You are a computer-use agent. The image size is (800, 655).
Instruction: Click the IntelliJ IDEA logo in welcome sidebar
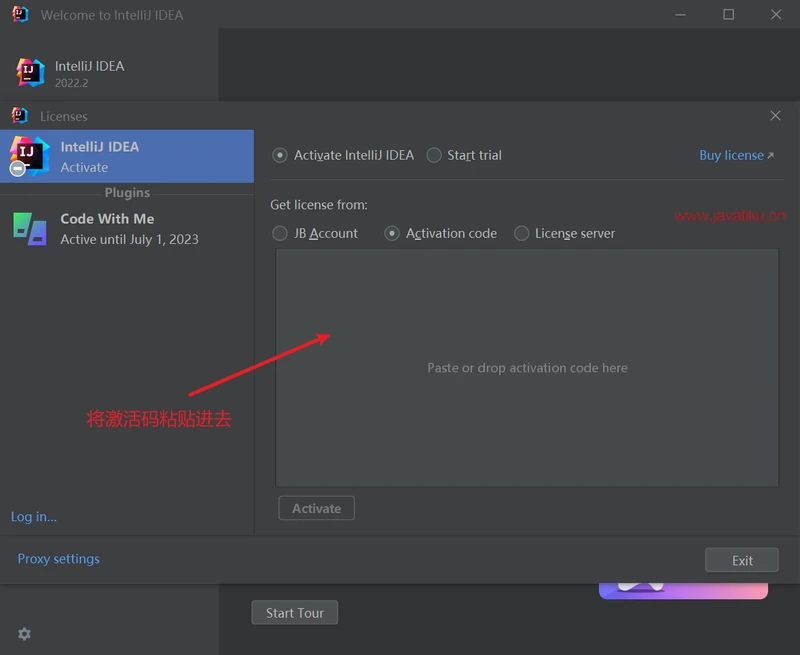[30, 73]
